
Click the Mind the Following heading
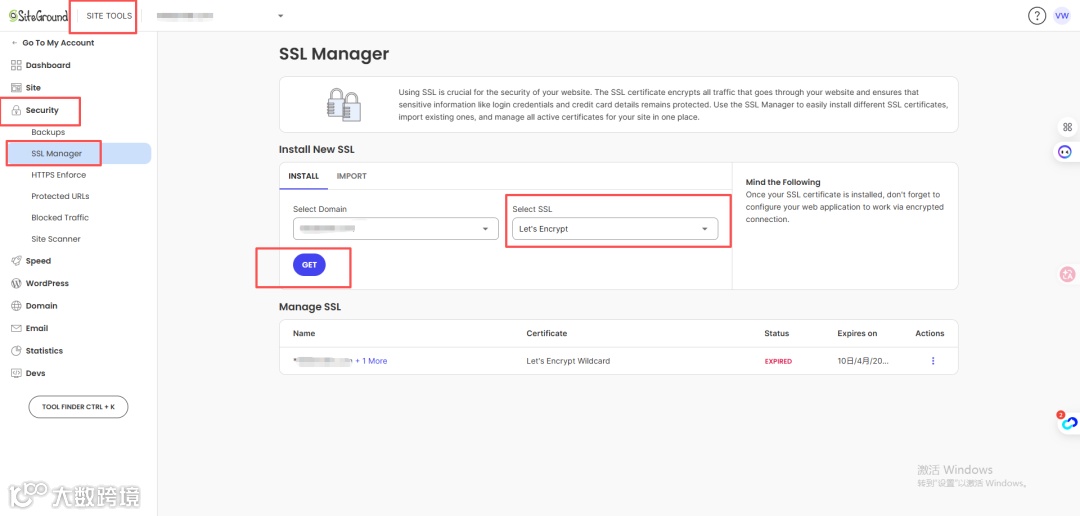(x=783, y=183)
